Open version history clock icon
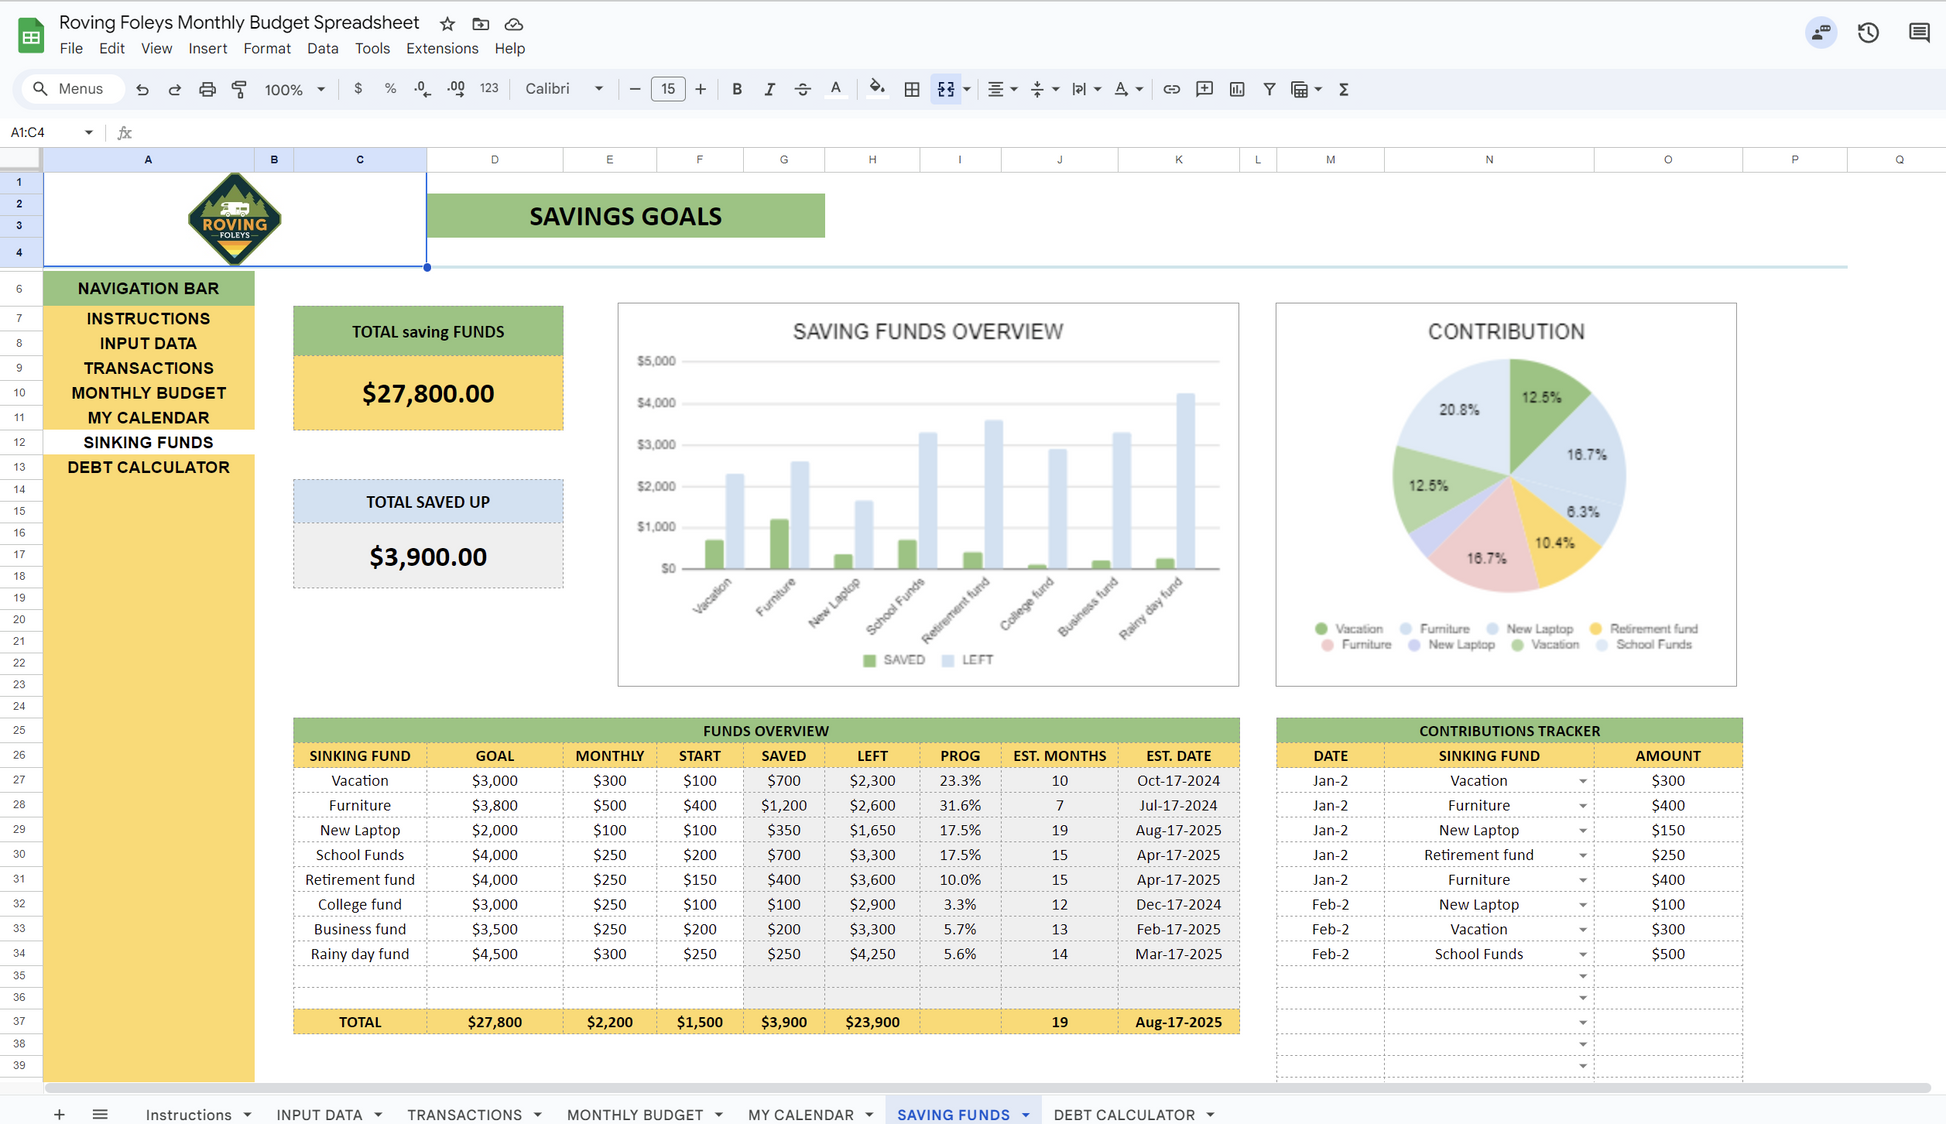1946x1124 pixels. 1868,33
